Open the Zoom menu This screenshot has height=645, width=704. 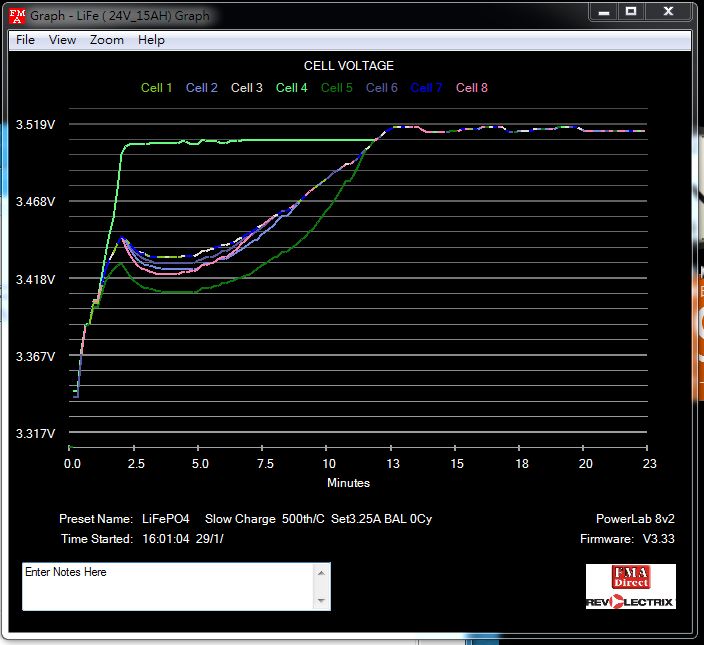coord(107,40)
